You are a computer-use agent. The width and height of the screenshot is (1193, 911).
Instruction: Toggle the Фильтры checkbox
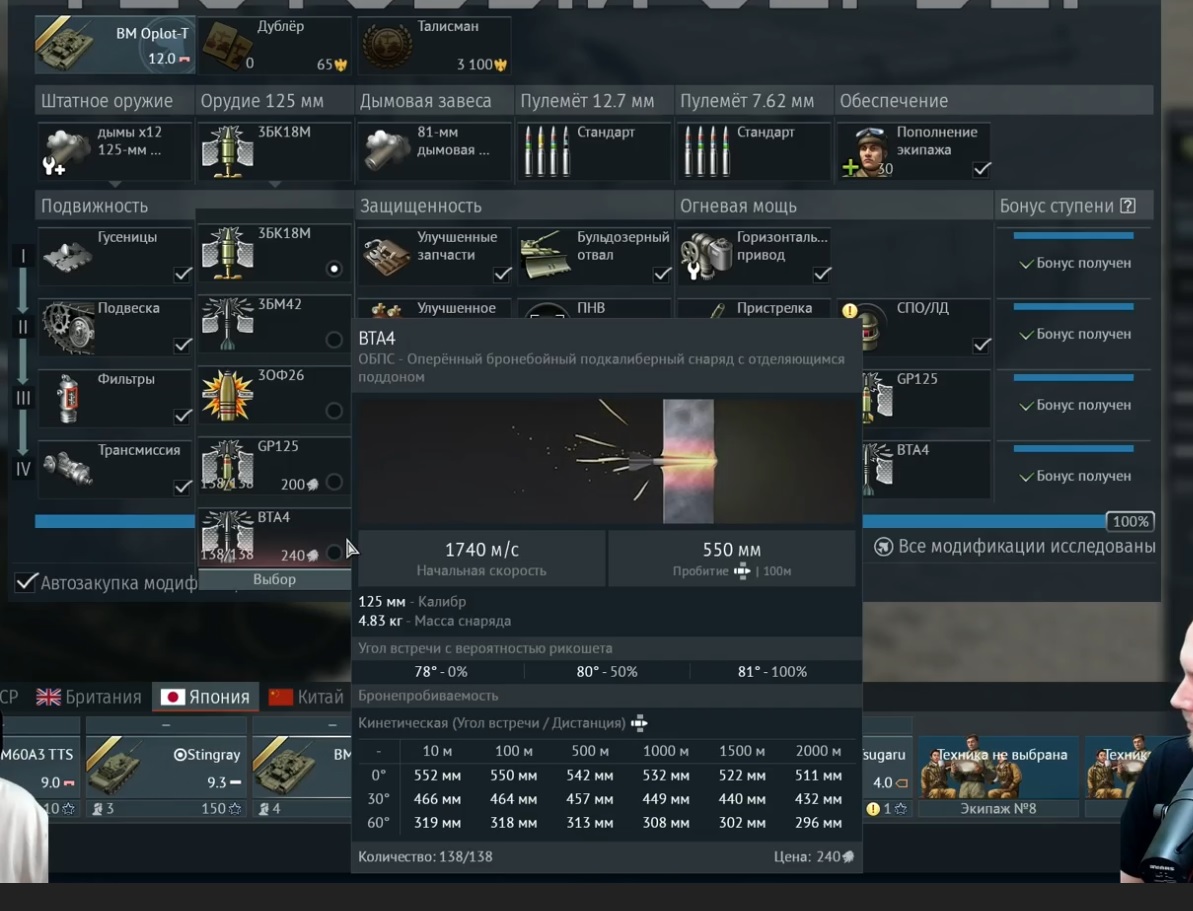coord(183,416)
